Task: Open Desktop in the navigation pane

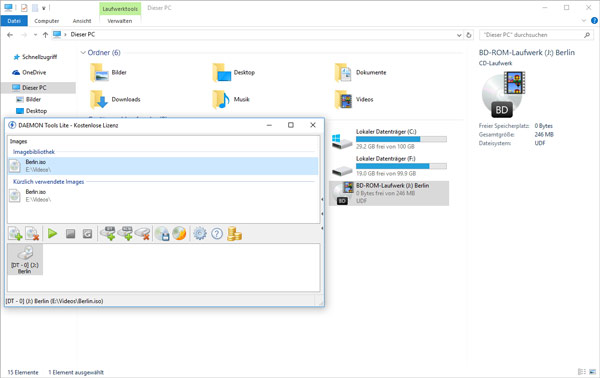Action: pyautogui.click(x=31, y=111)
